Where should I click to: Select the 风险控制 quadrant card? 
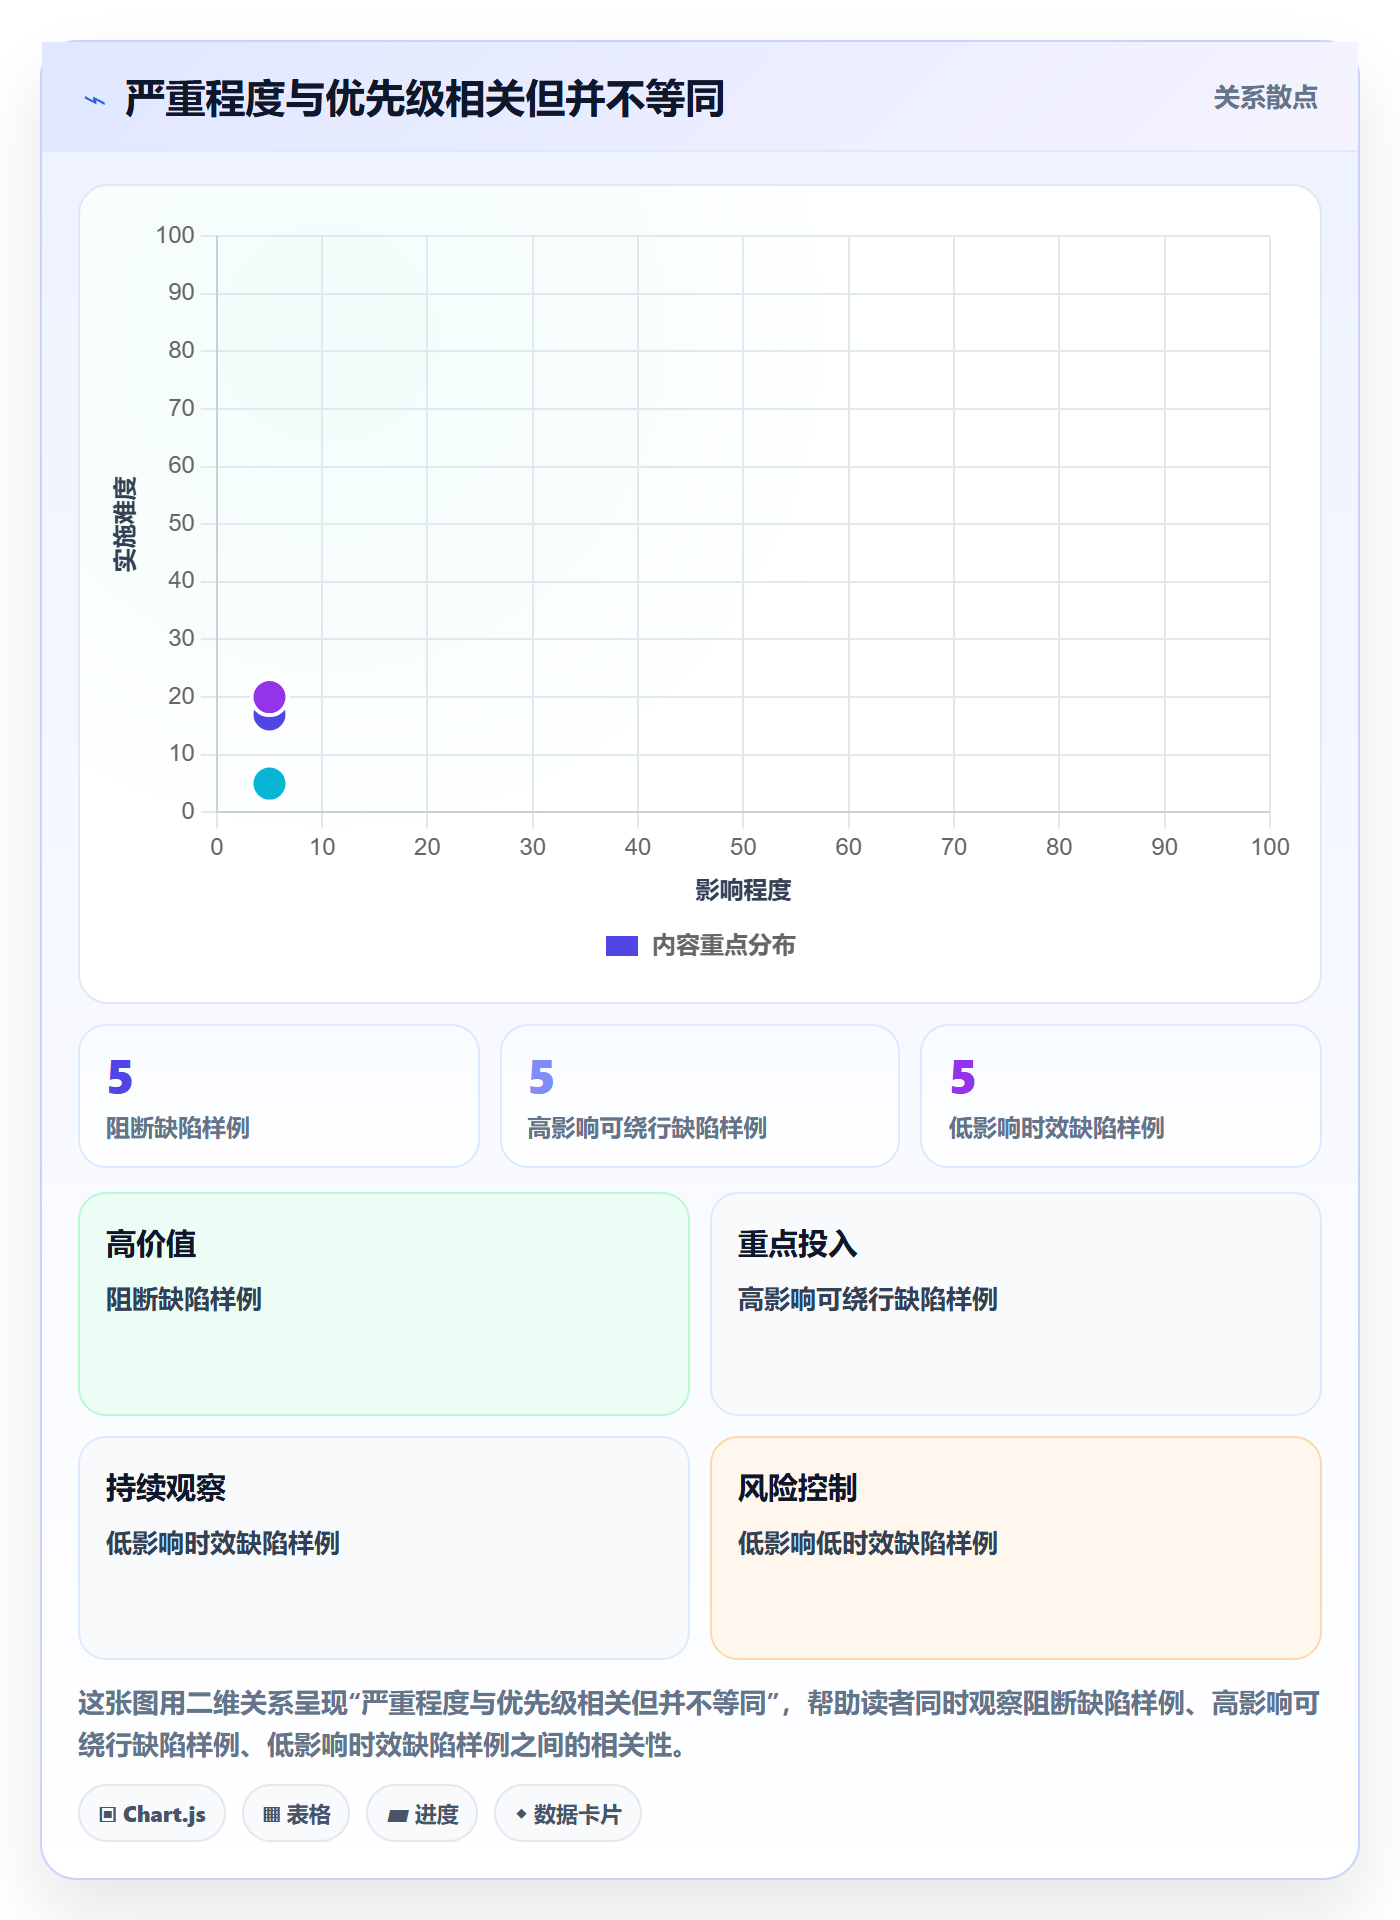point(1016,1548)
